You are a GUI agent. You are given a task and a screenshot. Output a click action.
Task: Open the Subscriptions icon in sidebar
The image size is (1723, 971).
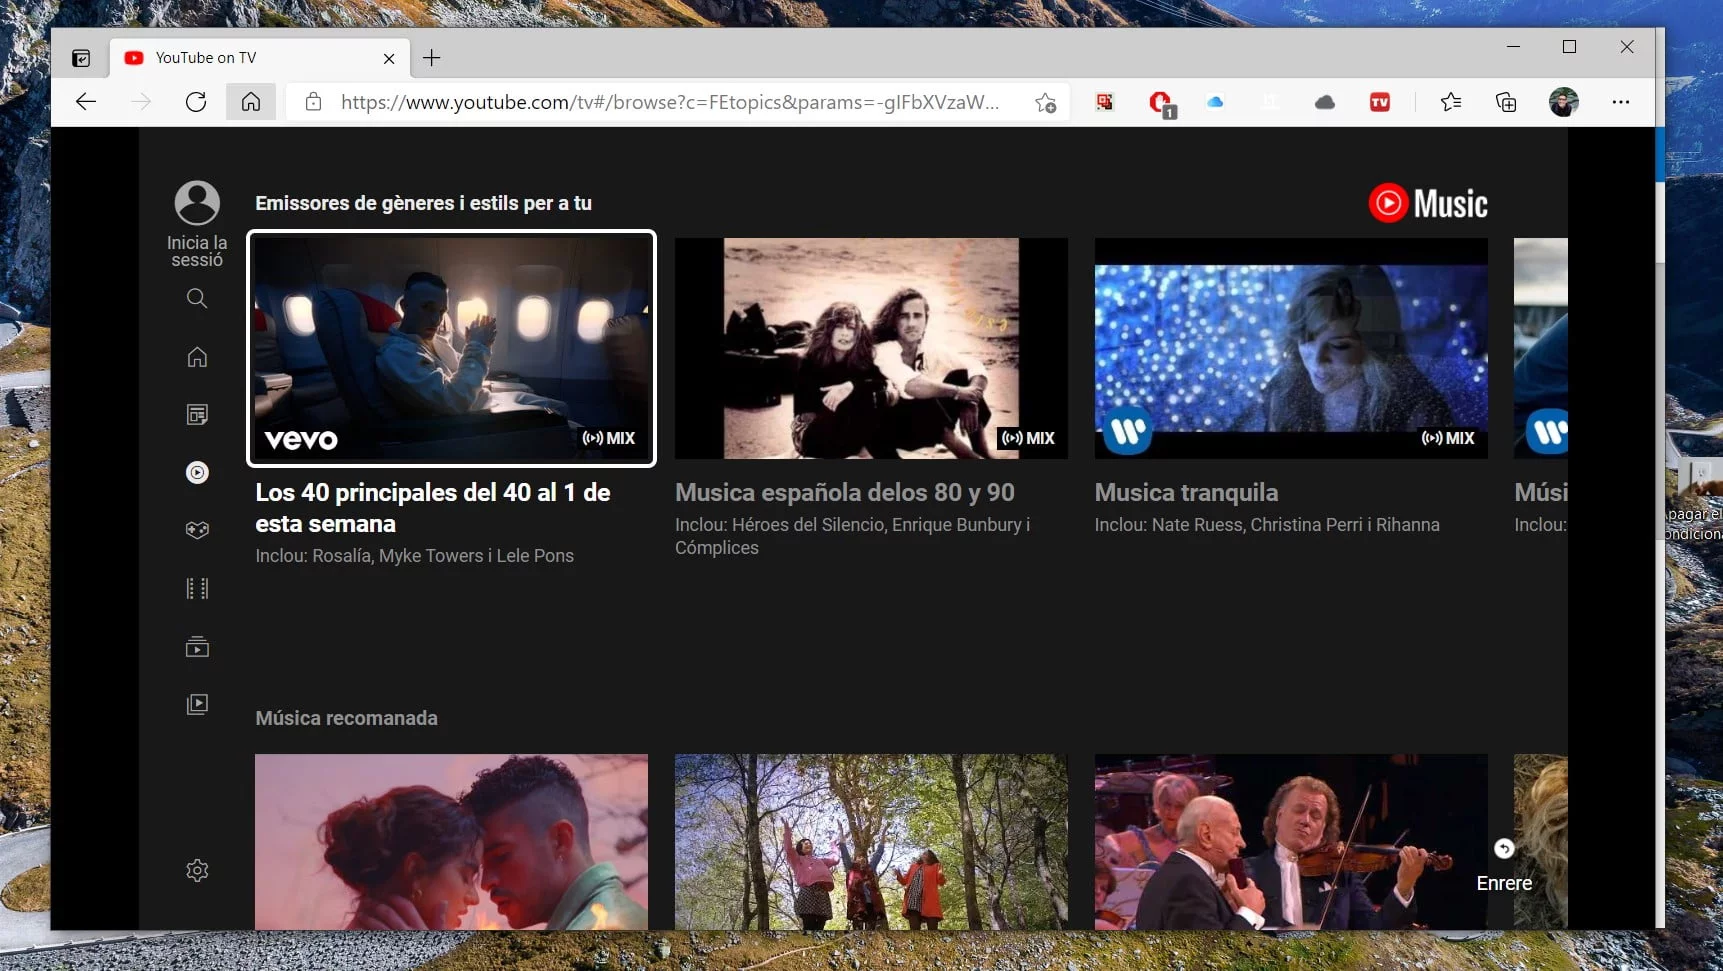pyautogui.click(x=197, y=647)
